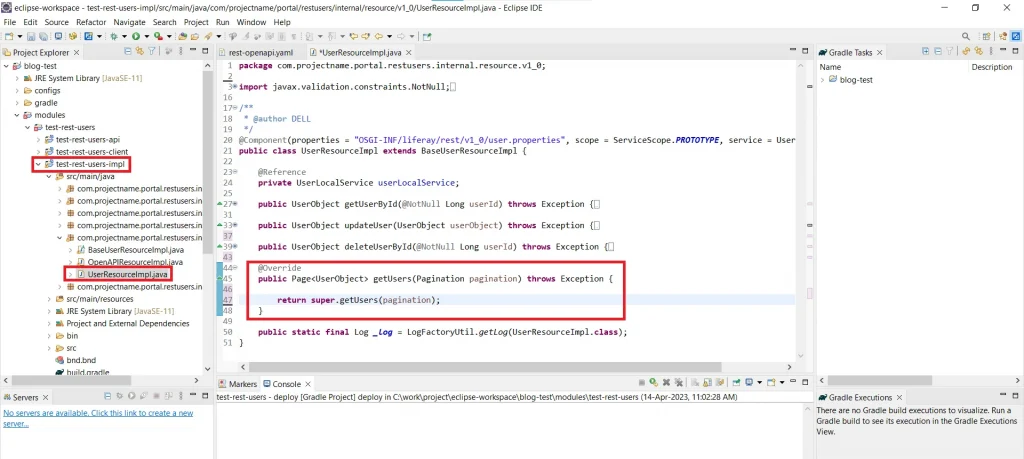Switch to the Java perspective icon
Viewport: 1024px width, 459px height.
click(1003, 37)
